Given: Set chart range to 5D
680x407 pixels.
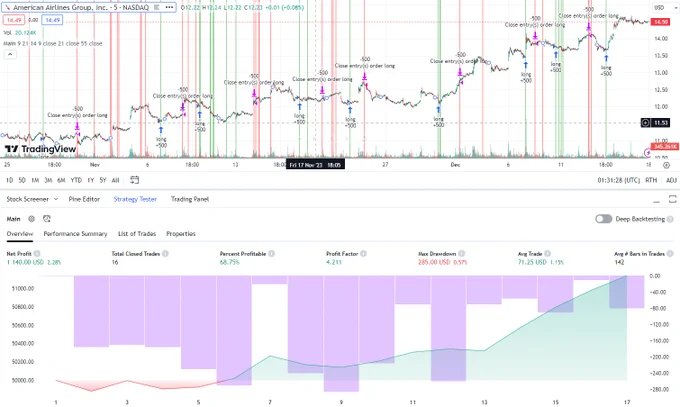Looking at the screenshot, I should pyautogui.click(x=22, y=180).
